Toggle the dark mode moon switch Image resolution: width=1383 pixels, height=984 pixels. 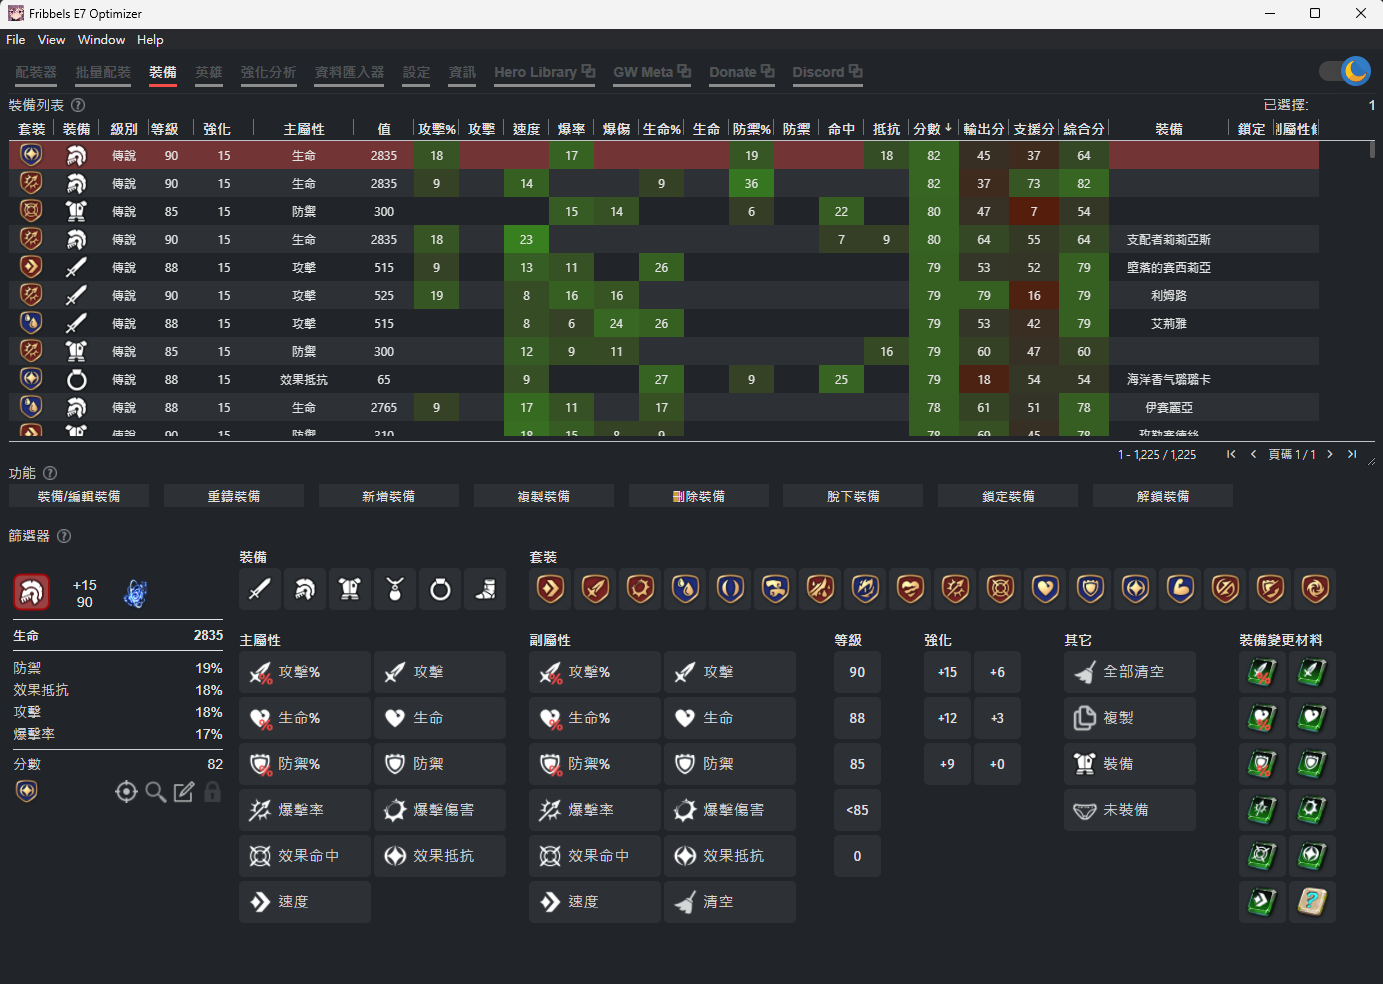tap(1344, 71)
